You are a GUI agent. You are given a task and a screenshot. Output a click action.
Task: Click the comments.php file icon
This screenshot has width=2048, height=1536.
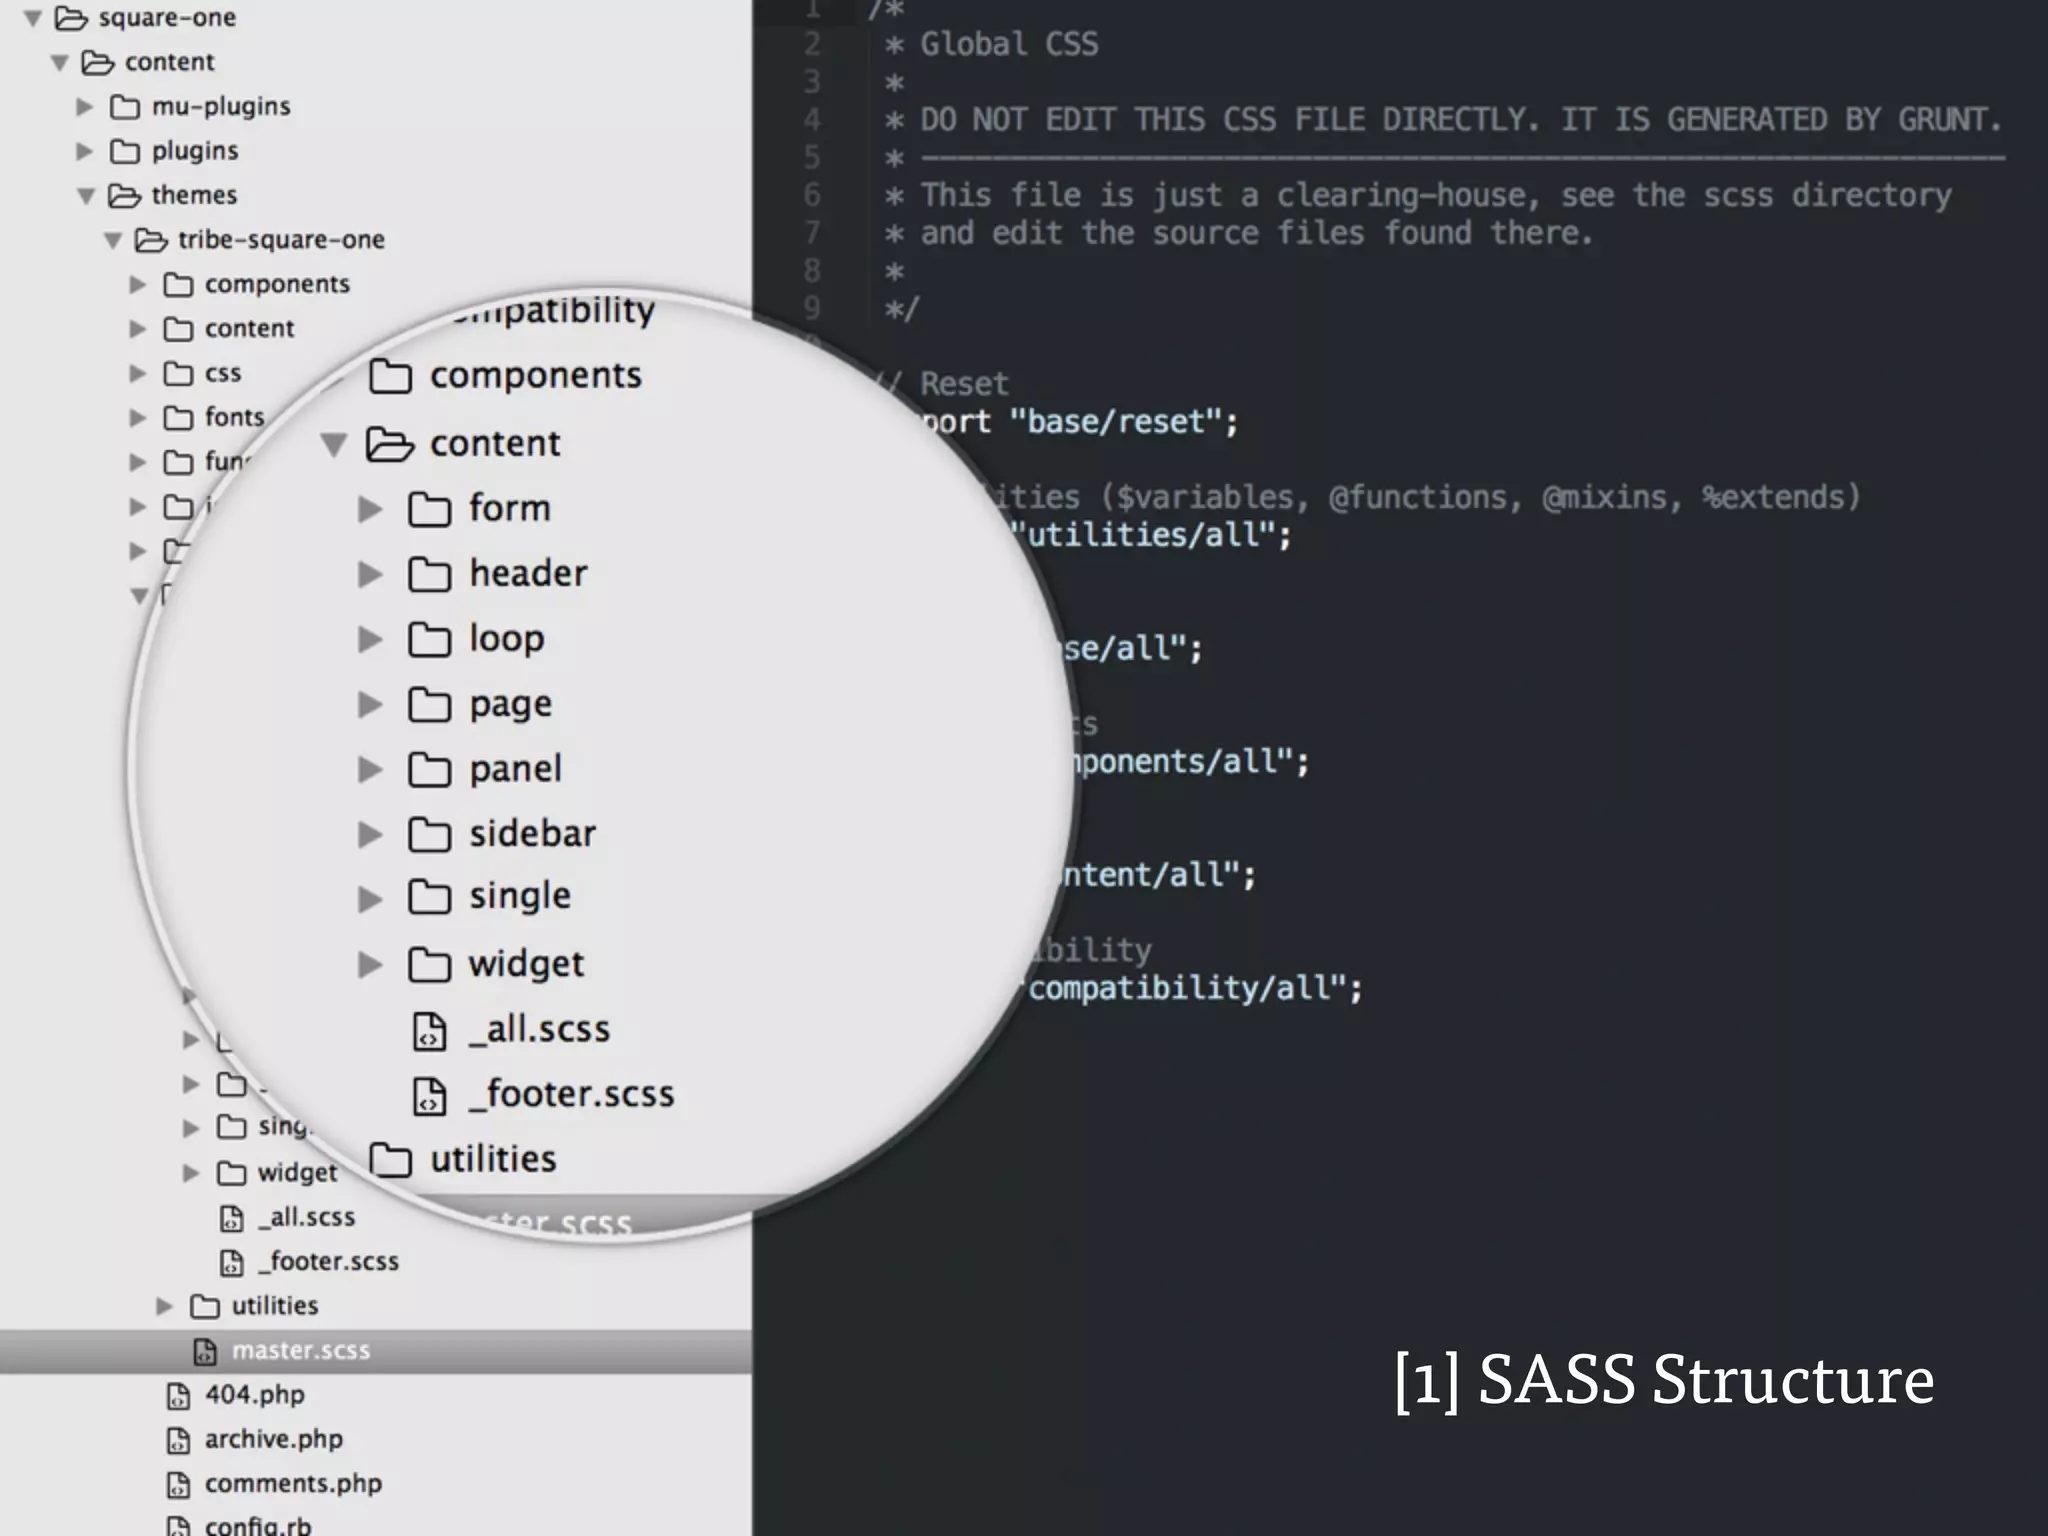click(178, 1485)
